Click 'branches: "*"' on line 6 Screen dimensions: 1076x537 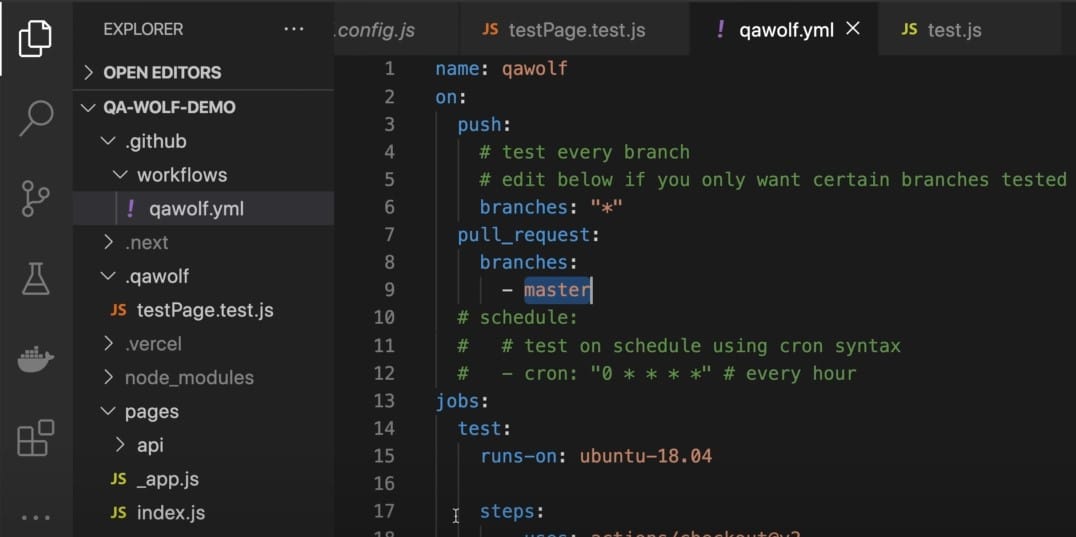click(x=551, y=207)
